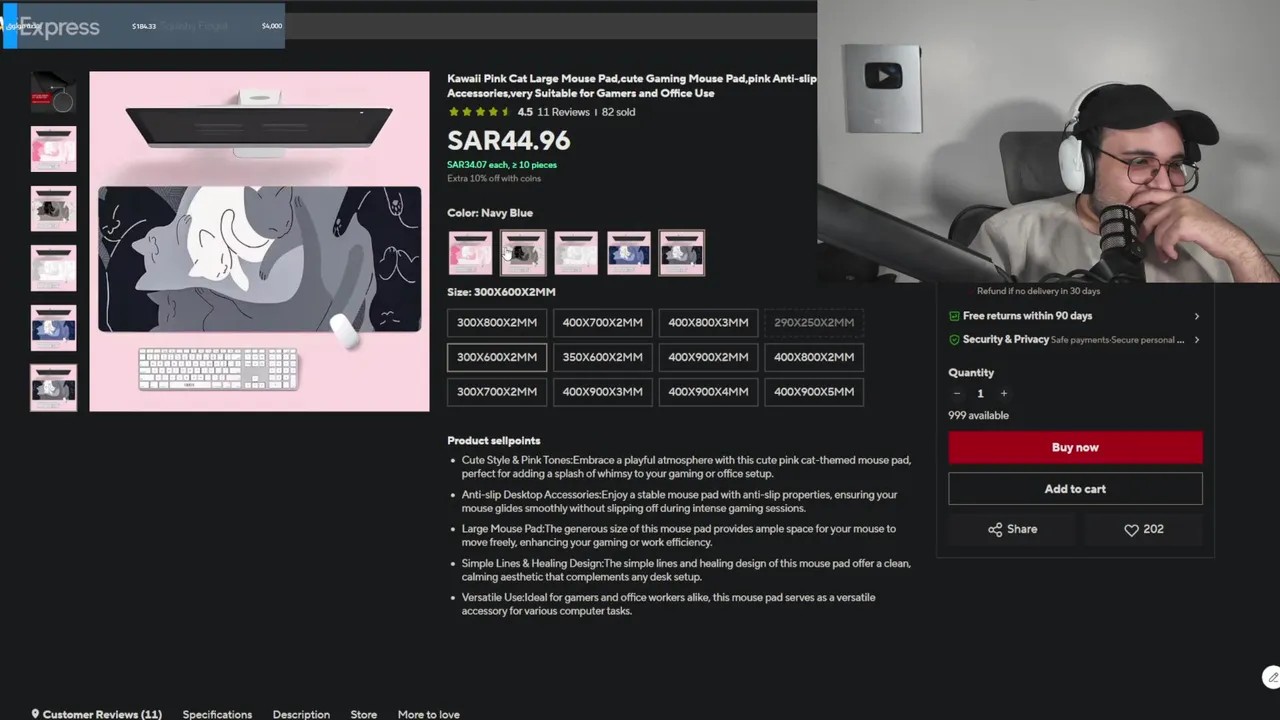Click the main product image
Image resolution: width=1280 pixels, height=720 pixels.
tap(259, 241)
